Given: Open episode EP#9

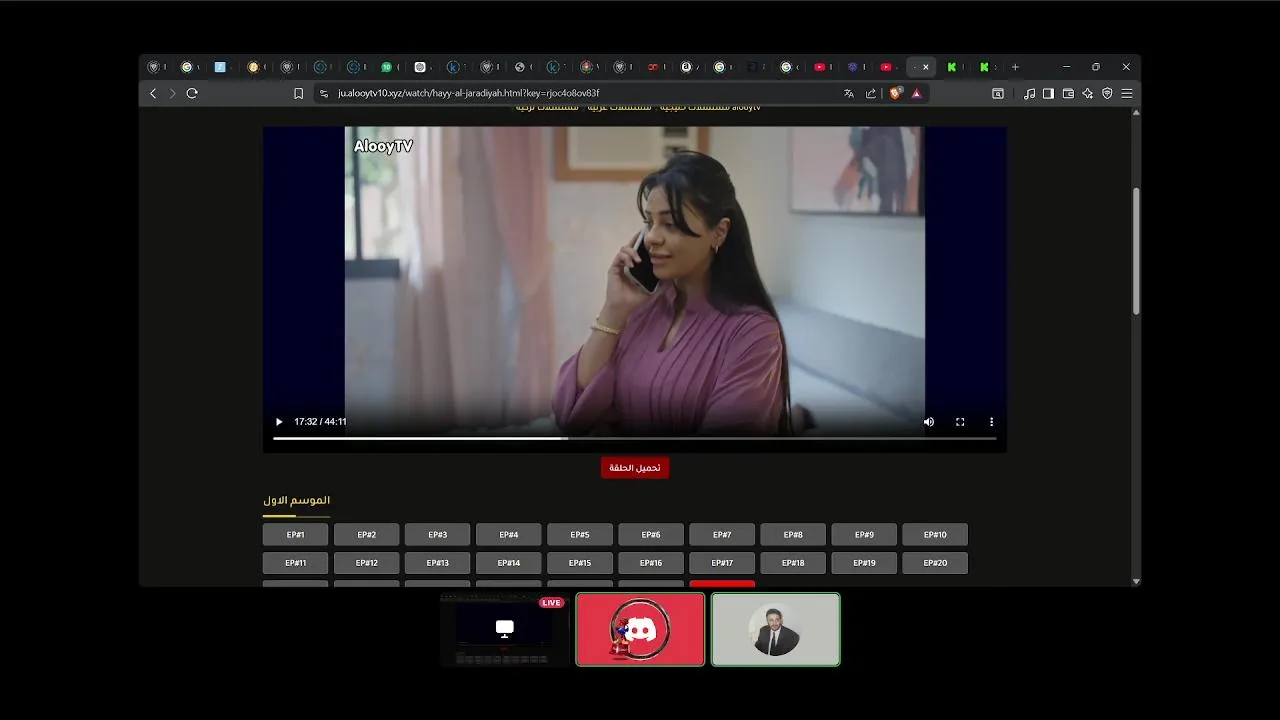Looking at the screenshot, I should coord(864,535).
